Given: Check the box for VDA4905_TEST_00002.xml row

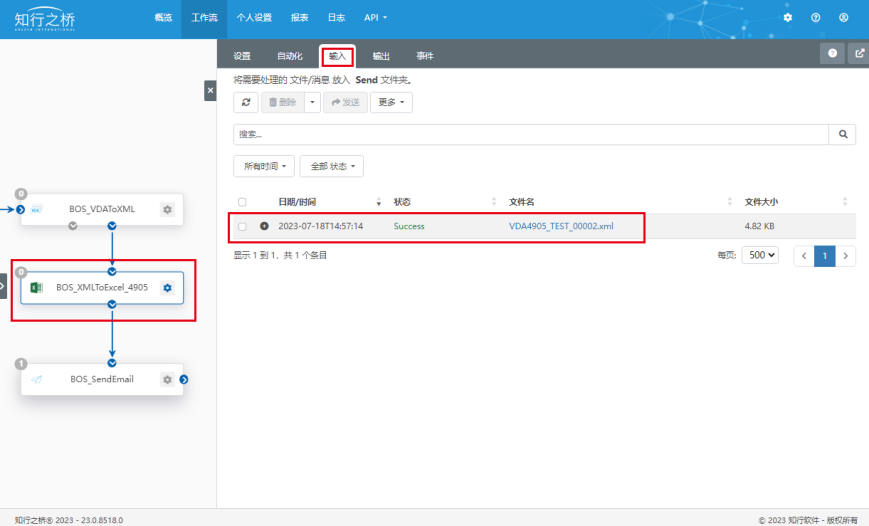Looking at the screenshot, I should click(242, 227).
